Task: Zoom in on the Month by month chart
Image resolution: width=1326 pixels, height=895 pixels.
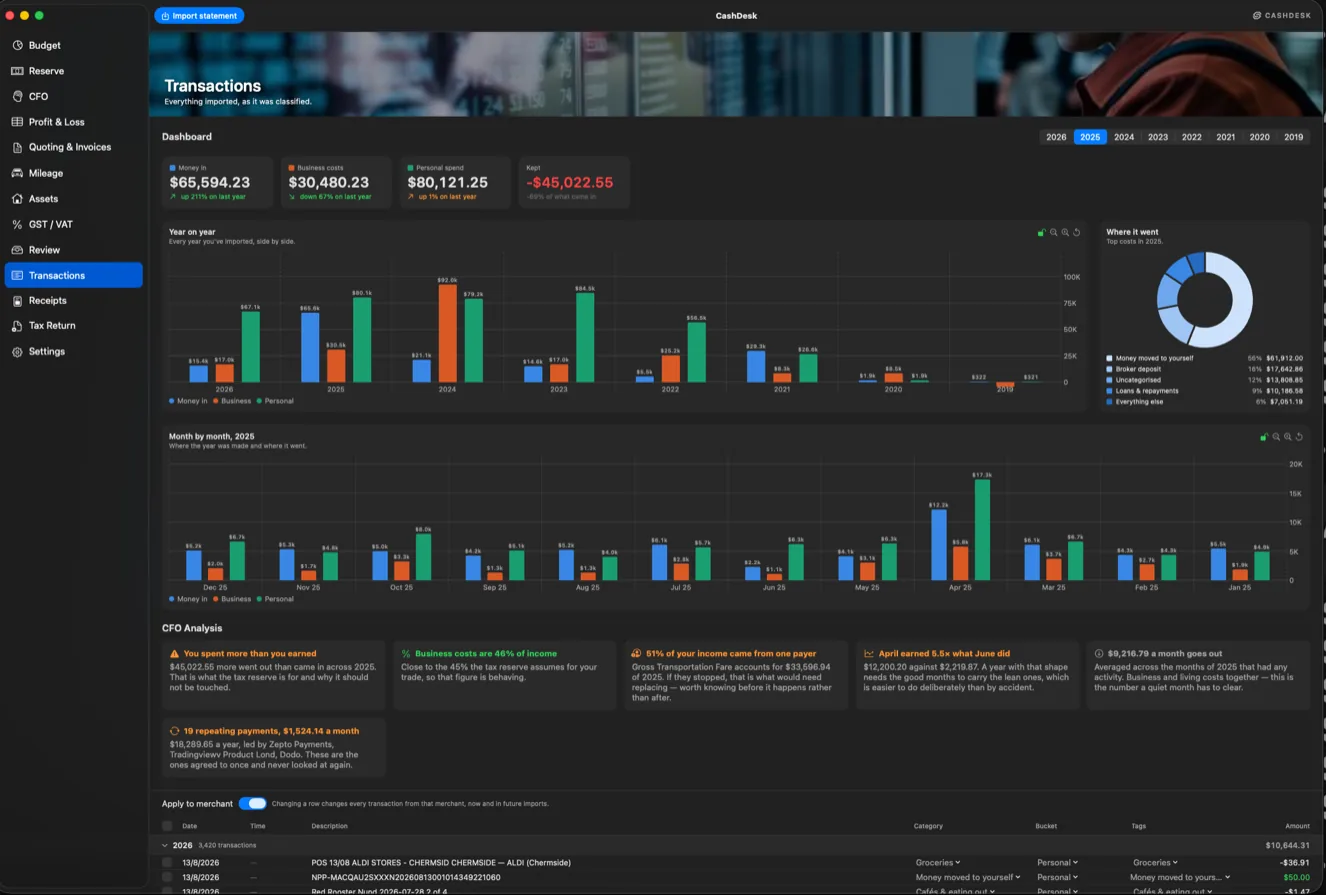Action: (1288, 436)
